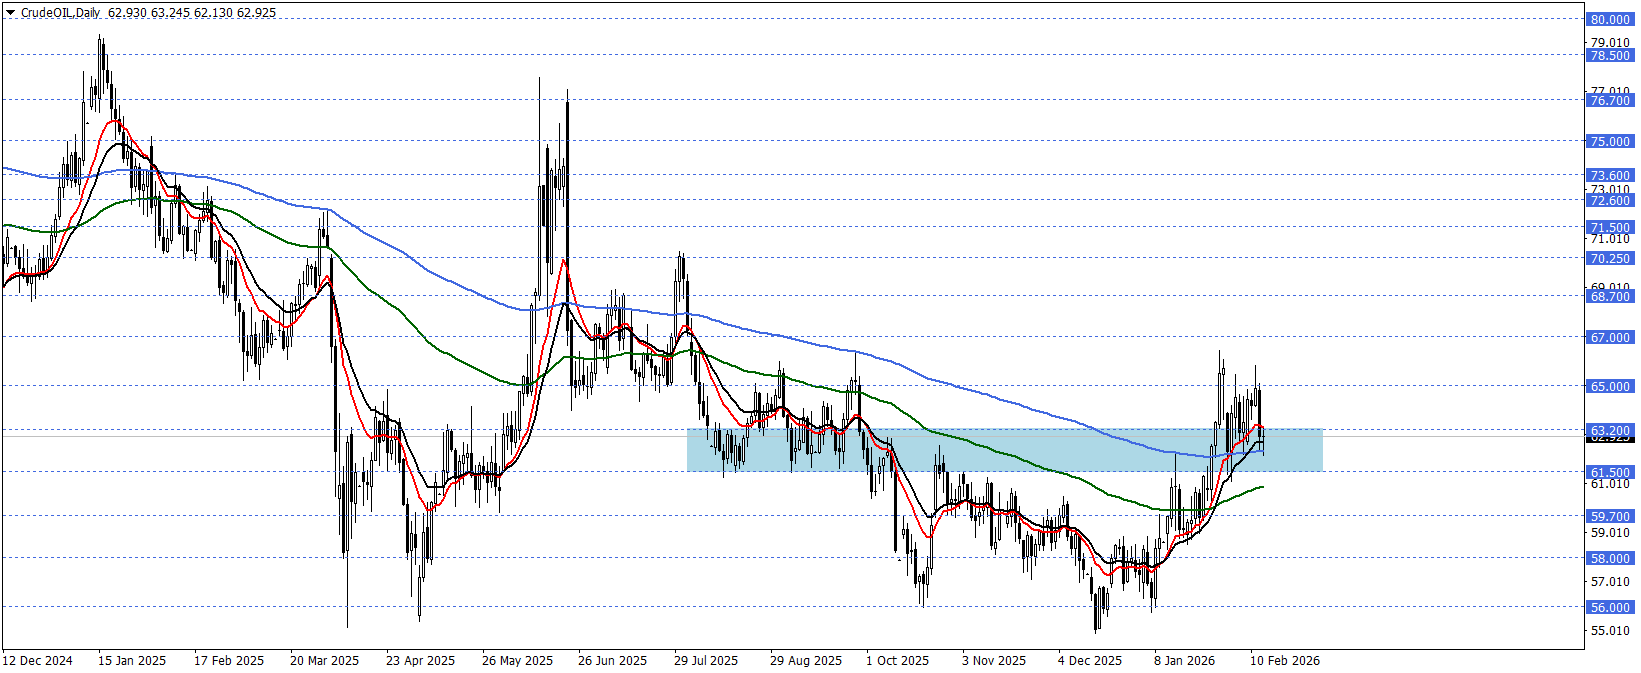Click the 15 Jan 2025 date label
1641x673 pixels.
(132, 661)
